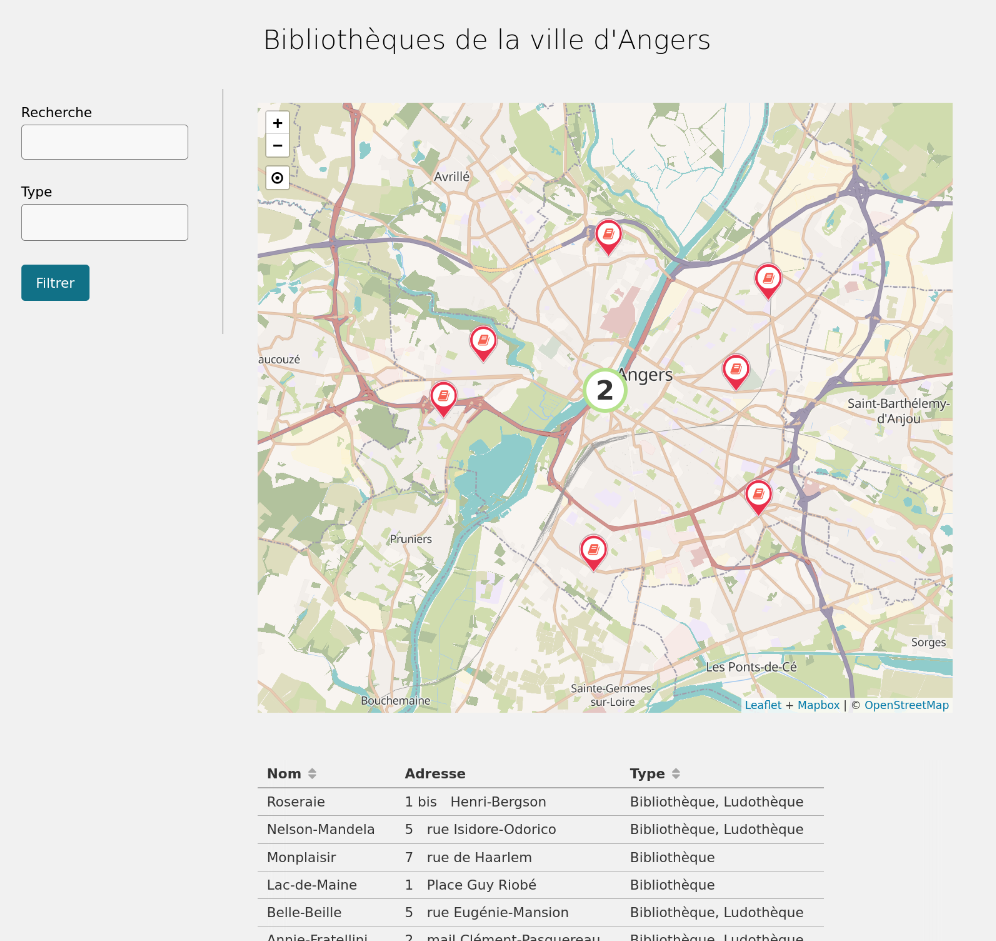Click address 5 rue Eugénie-Mansion
Image resolution: width=996 pixels, height=941 pixels.
(x=487, y=912)
